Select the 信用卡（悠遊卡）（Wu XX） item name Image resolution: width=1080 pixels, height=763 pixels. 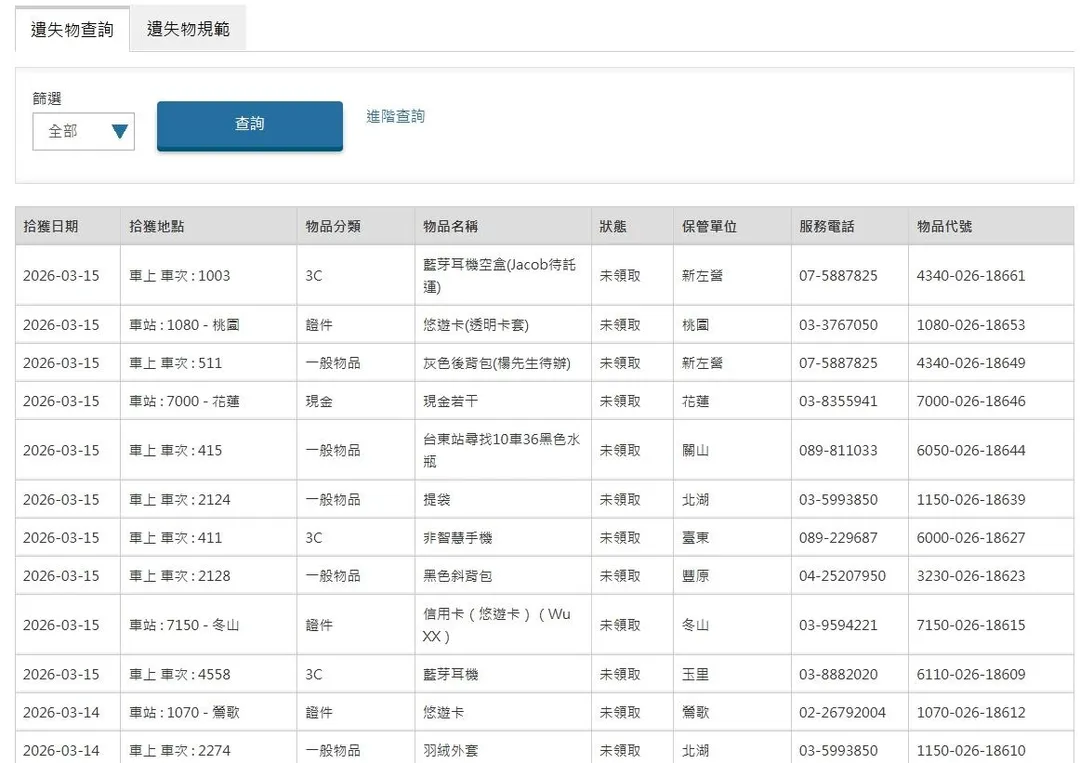(x=497, y=625)
